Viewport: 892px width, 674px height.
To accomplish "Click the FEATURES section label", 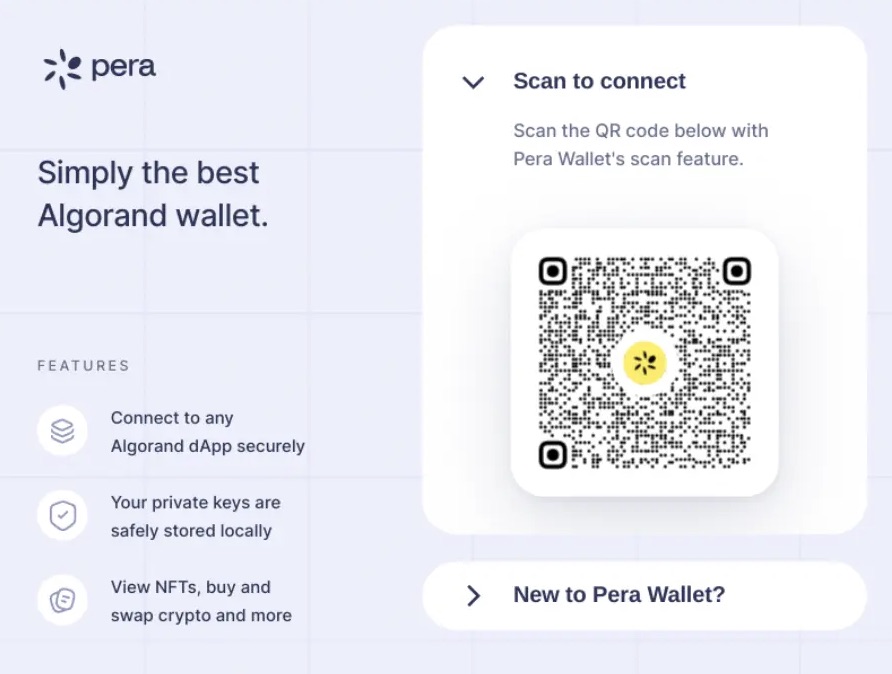I will tap(83, 366).
